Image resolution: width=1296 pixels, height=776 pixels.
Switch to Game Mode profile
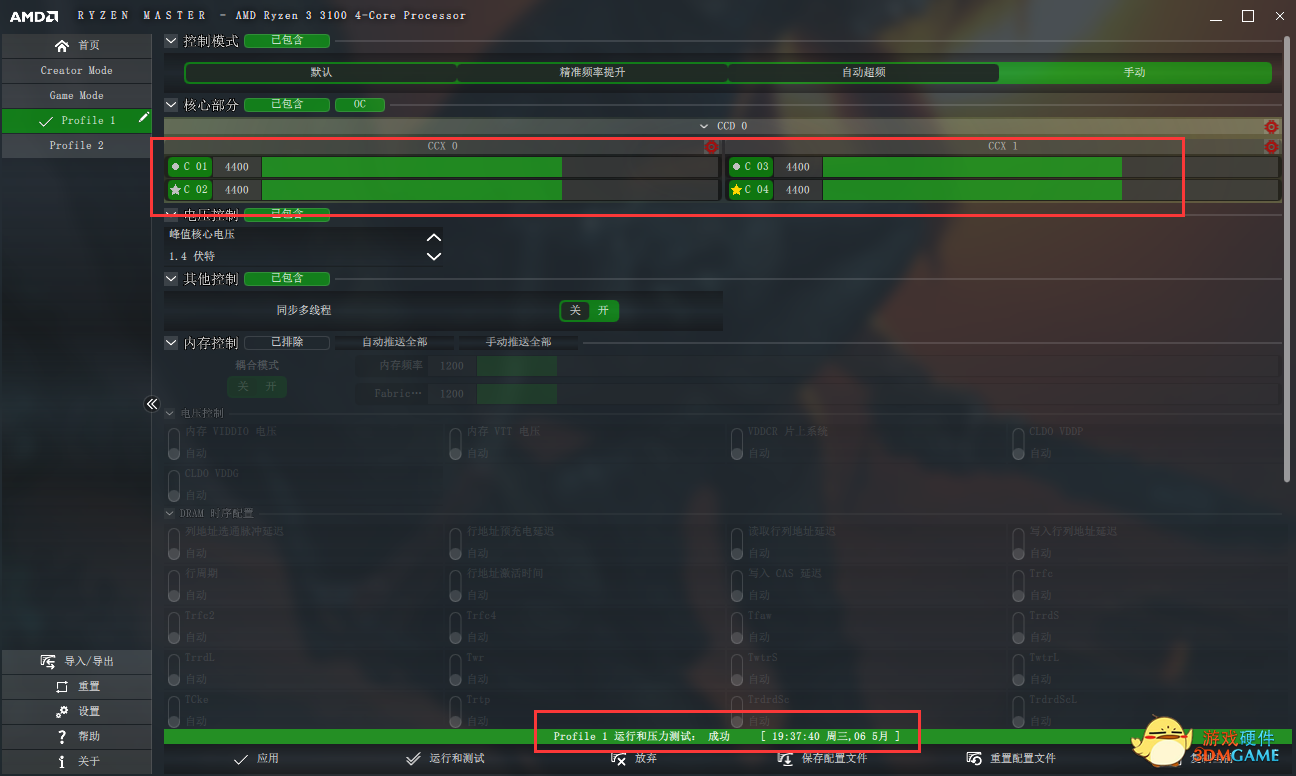76,96
